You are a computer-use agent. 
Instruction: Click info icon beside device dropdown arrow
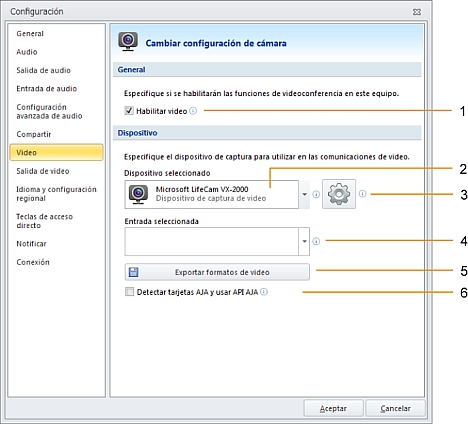316,194
